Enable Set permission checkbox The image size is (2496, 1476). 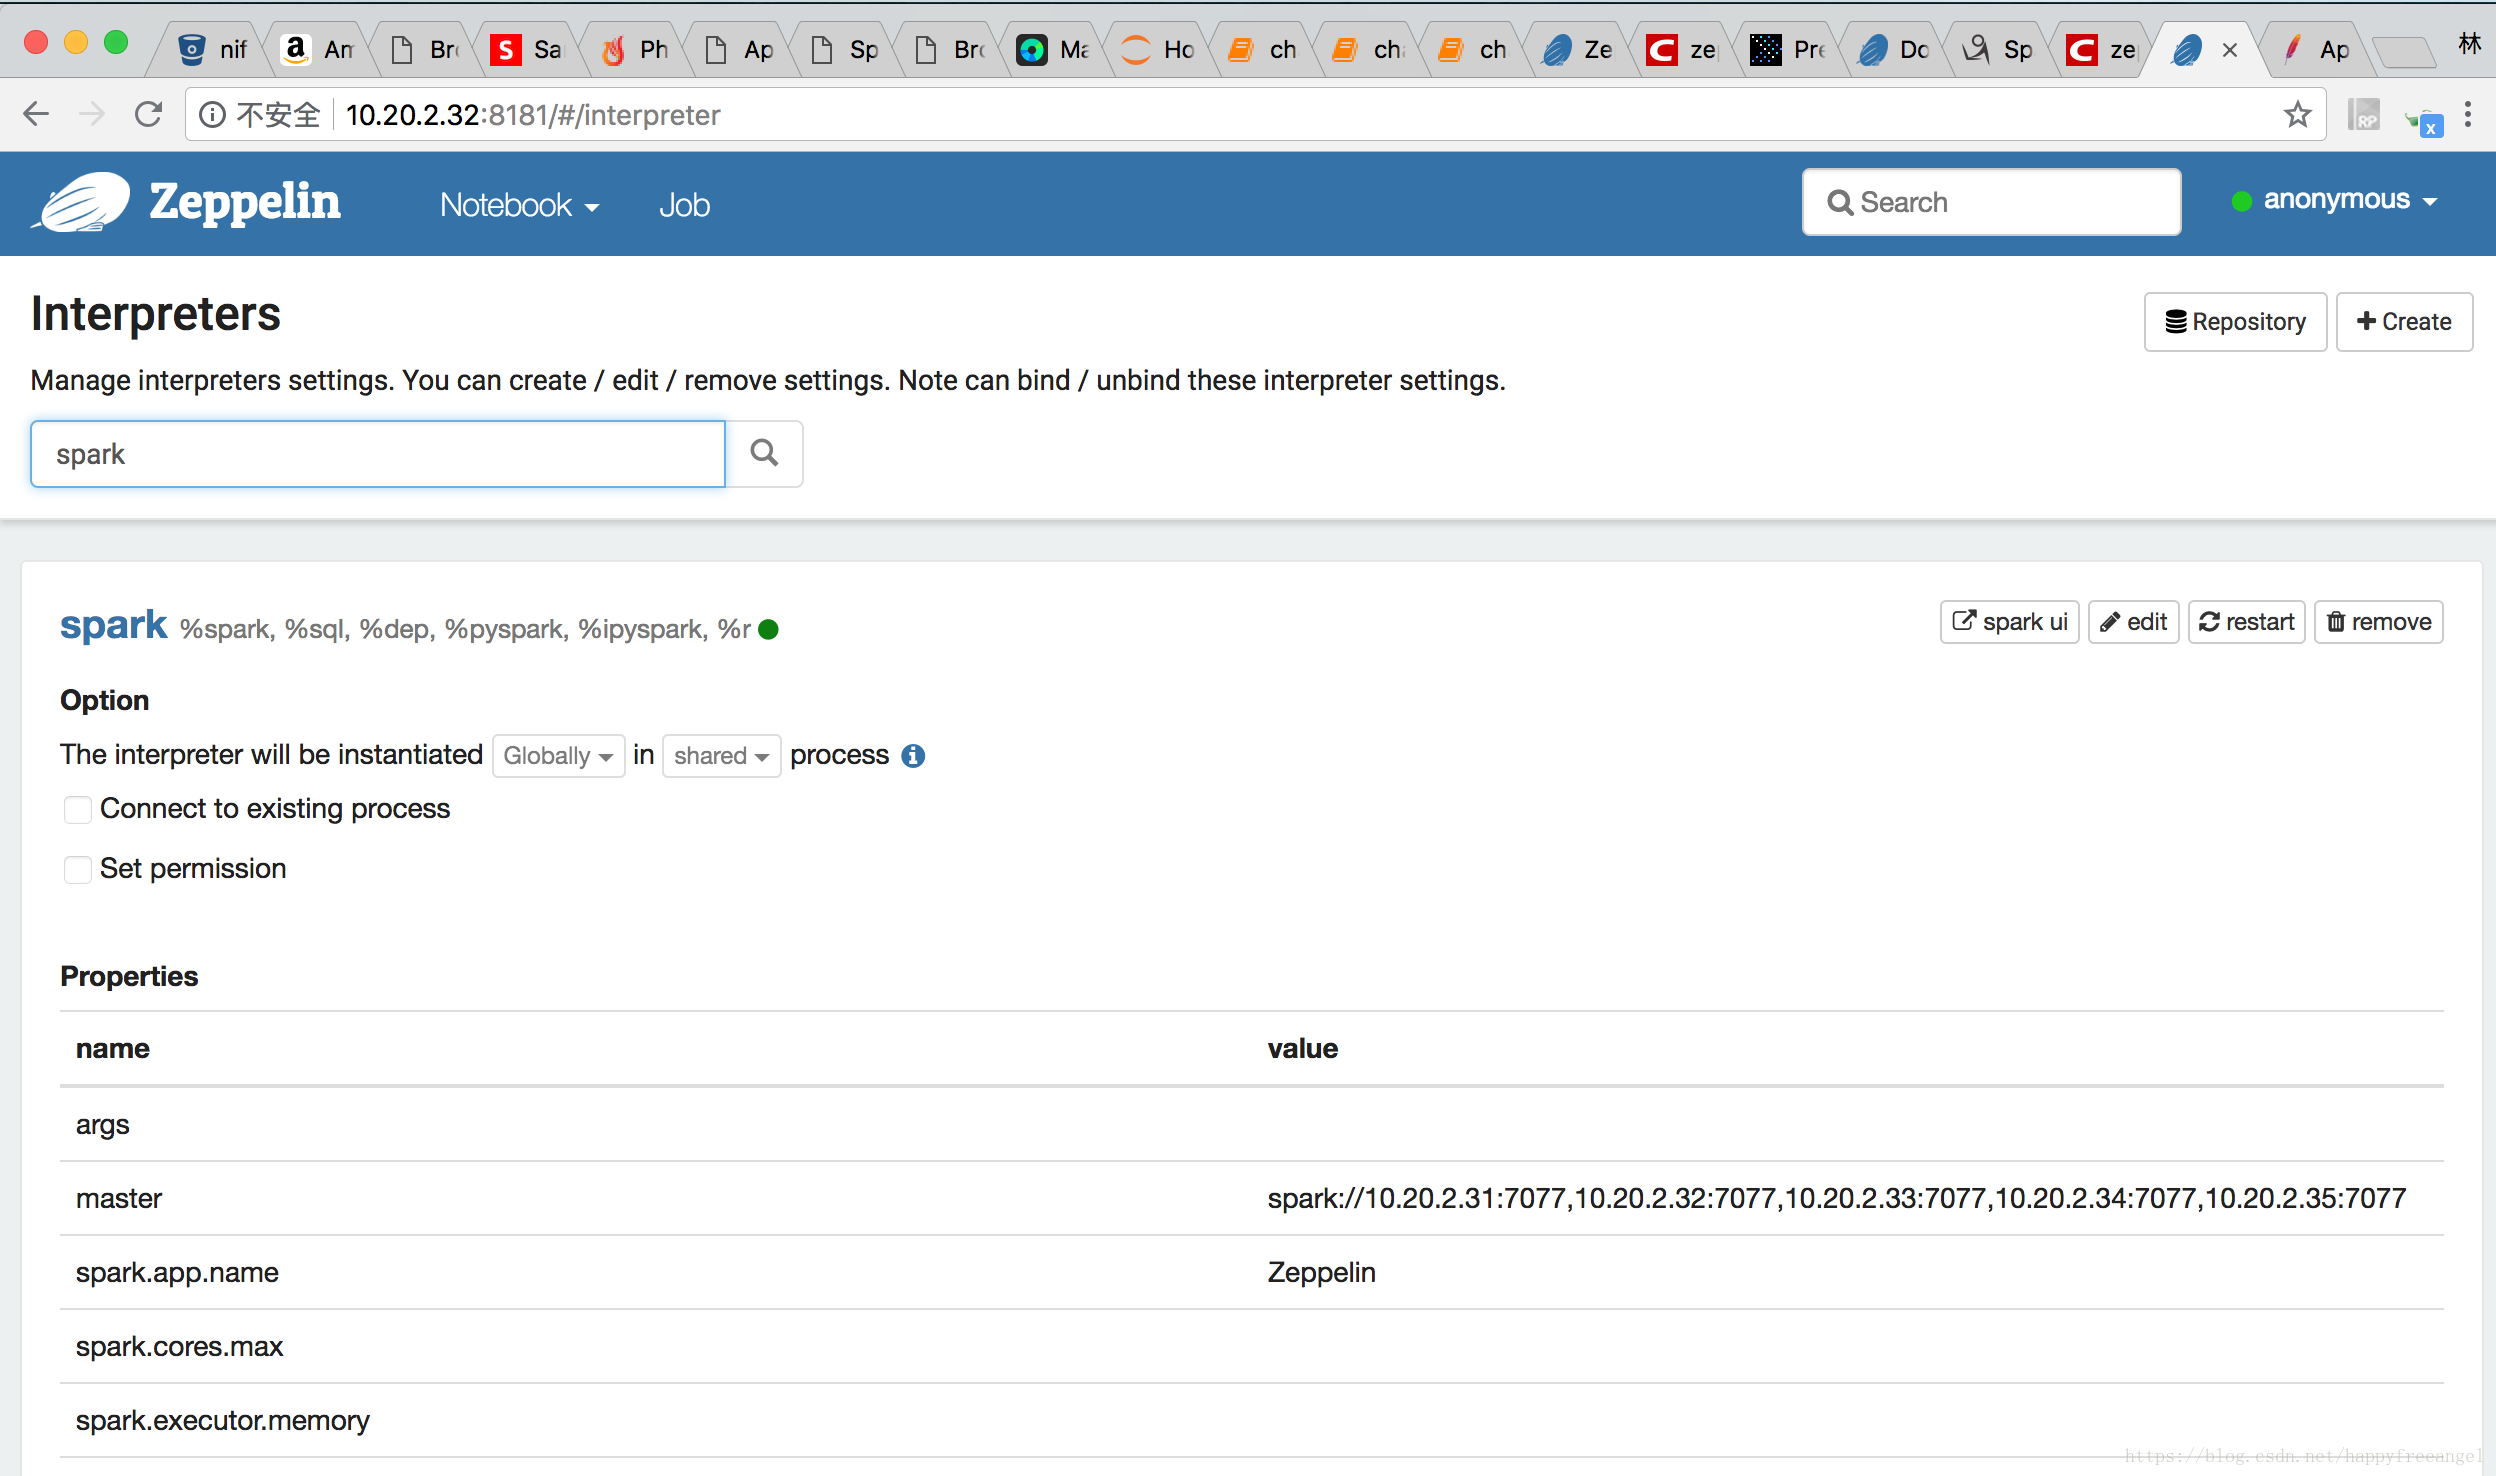pyautogui.click(x=77, y=869)
